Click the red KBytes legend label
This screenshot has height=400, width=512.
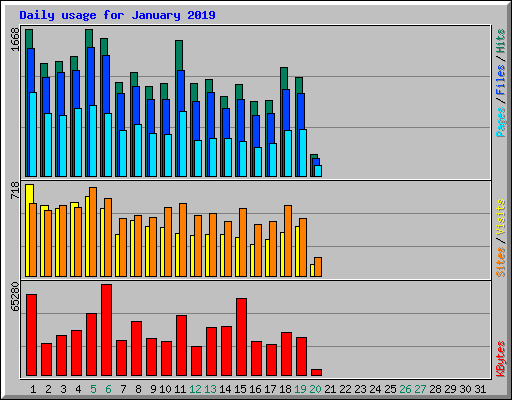click(501, 359)
